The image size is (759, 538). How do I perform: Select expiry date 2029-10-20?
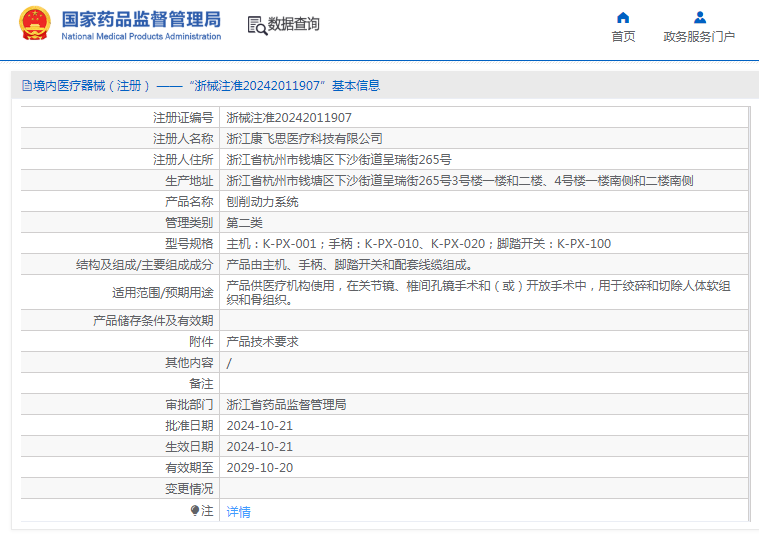click(259, 468)
